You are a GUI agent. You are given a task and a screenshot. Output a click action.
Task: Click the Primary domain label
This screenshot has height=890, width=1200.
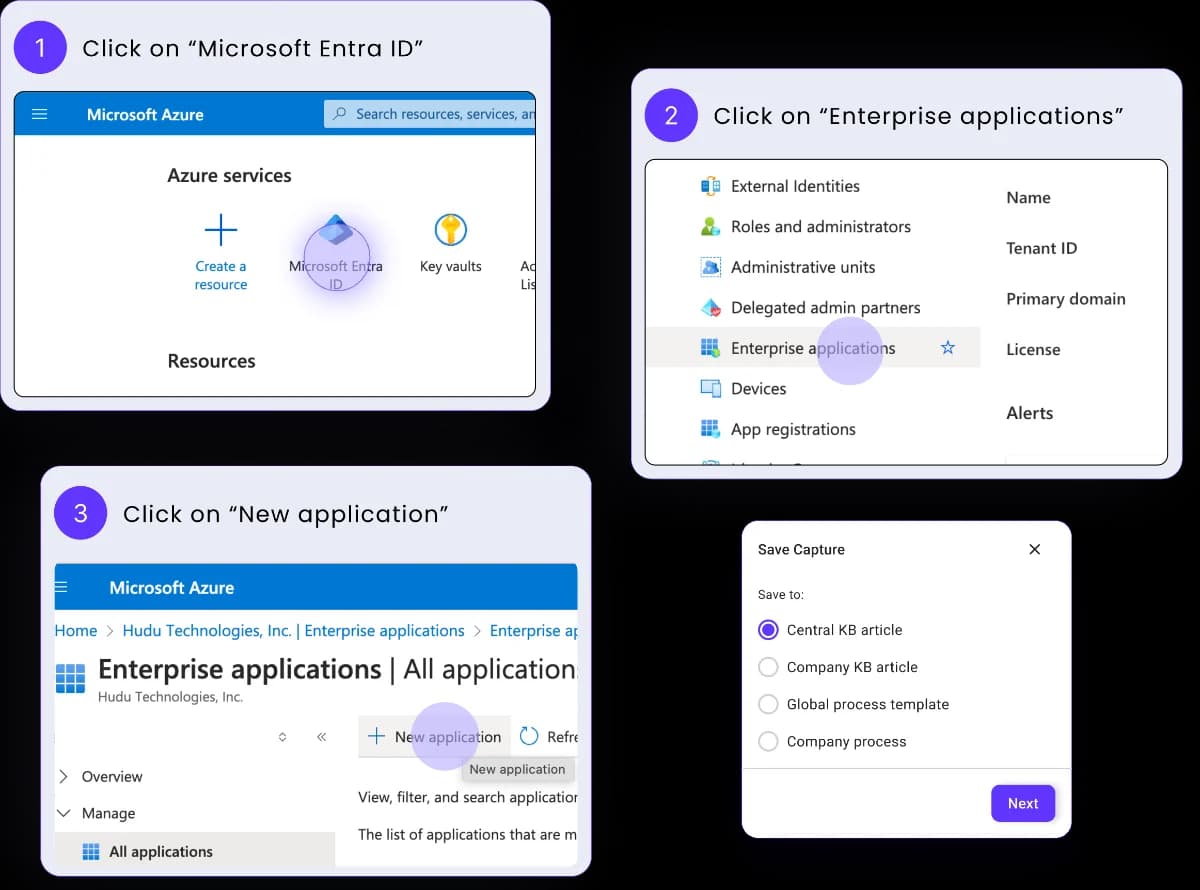pyautogui.click(x=1065, y=299)
